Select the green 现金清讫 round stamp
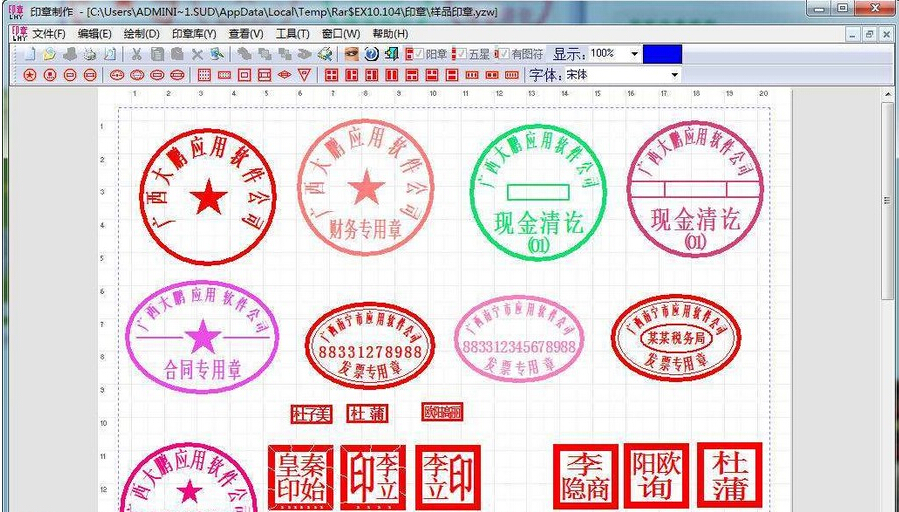This screenshot has width=899, height=512. coord(538,193)
